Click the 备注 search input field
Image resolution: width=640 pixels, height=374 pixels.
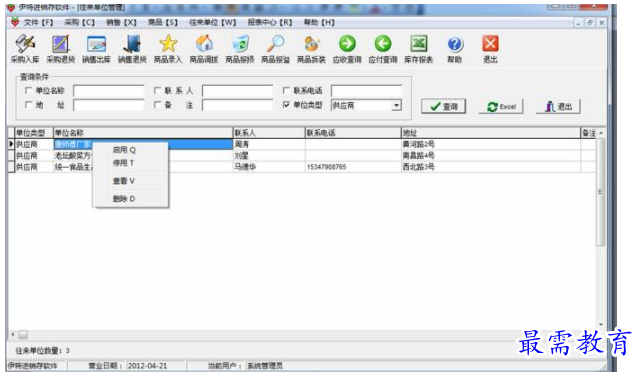pos(238,105)
